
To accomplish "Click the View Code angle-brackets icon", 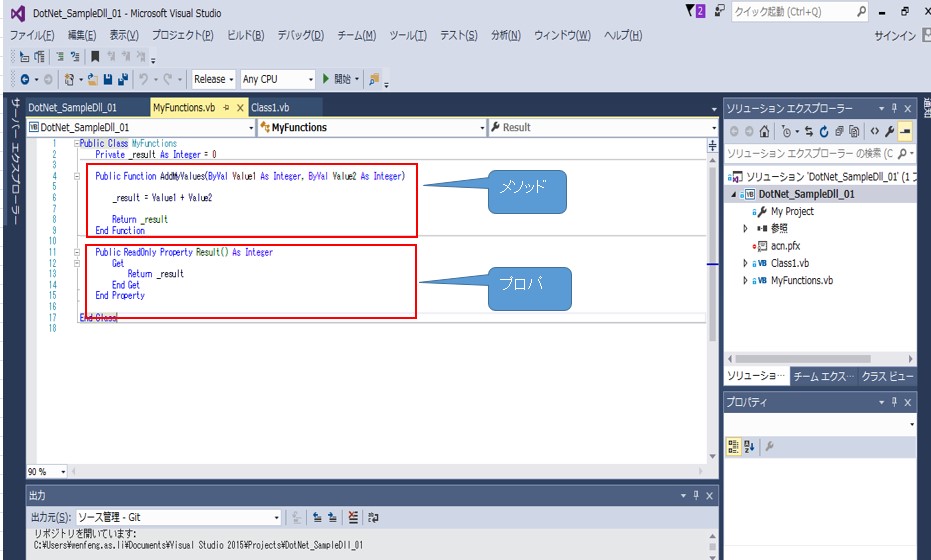I will click(x=875, y=131).
